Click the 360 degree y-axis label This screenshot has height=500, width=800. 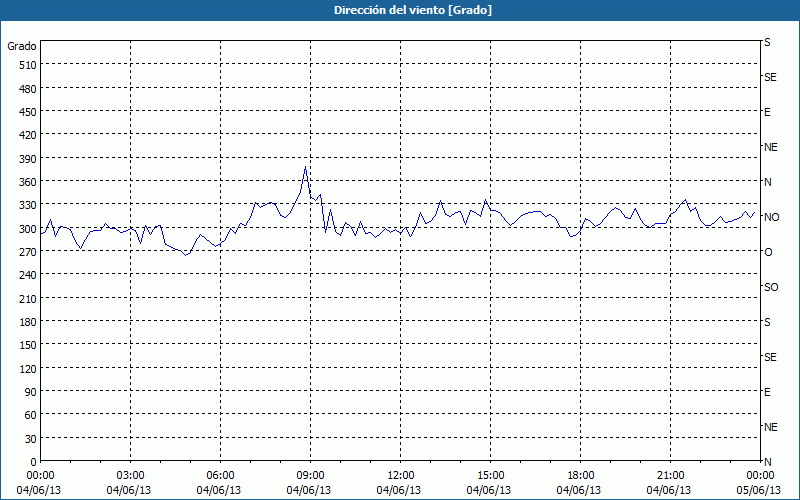coord(26,181)
